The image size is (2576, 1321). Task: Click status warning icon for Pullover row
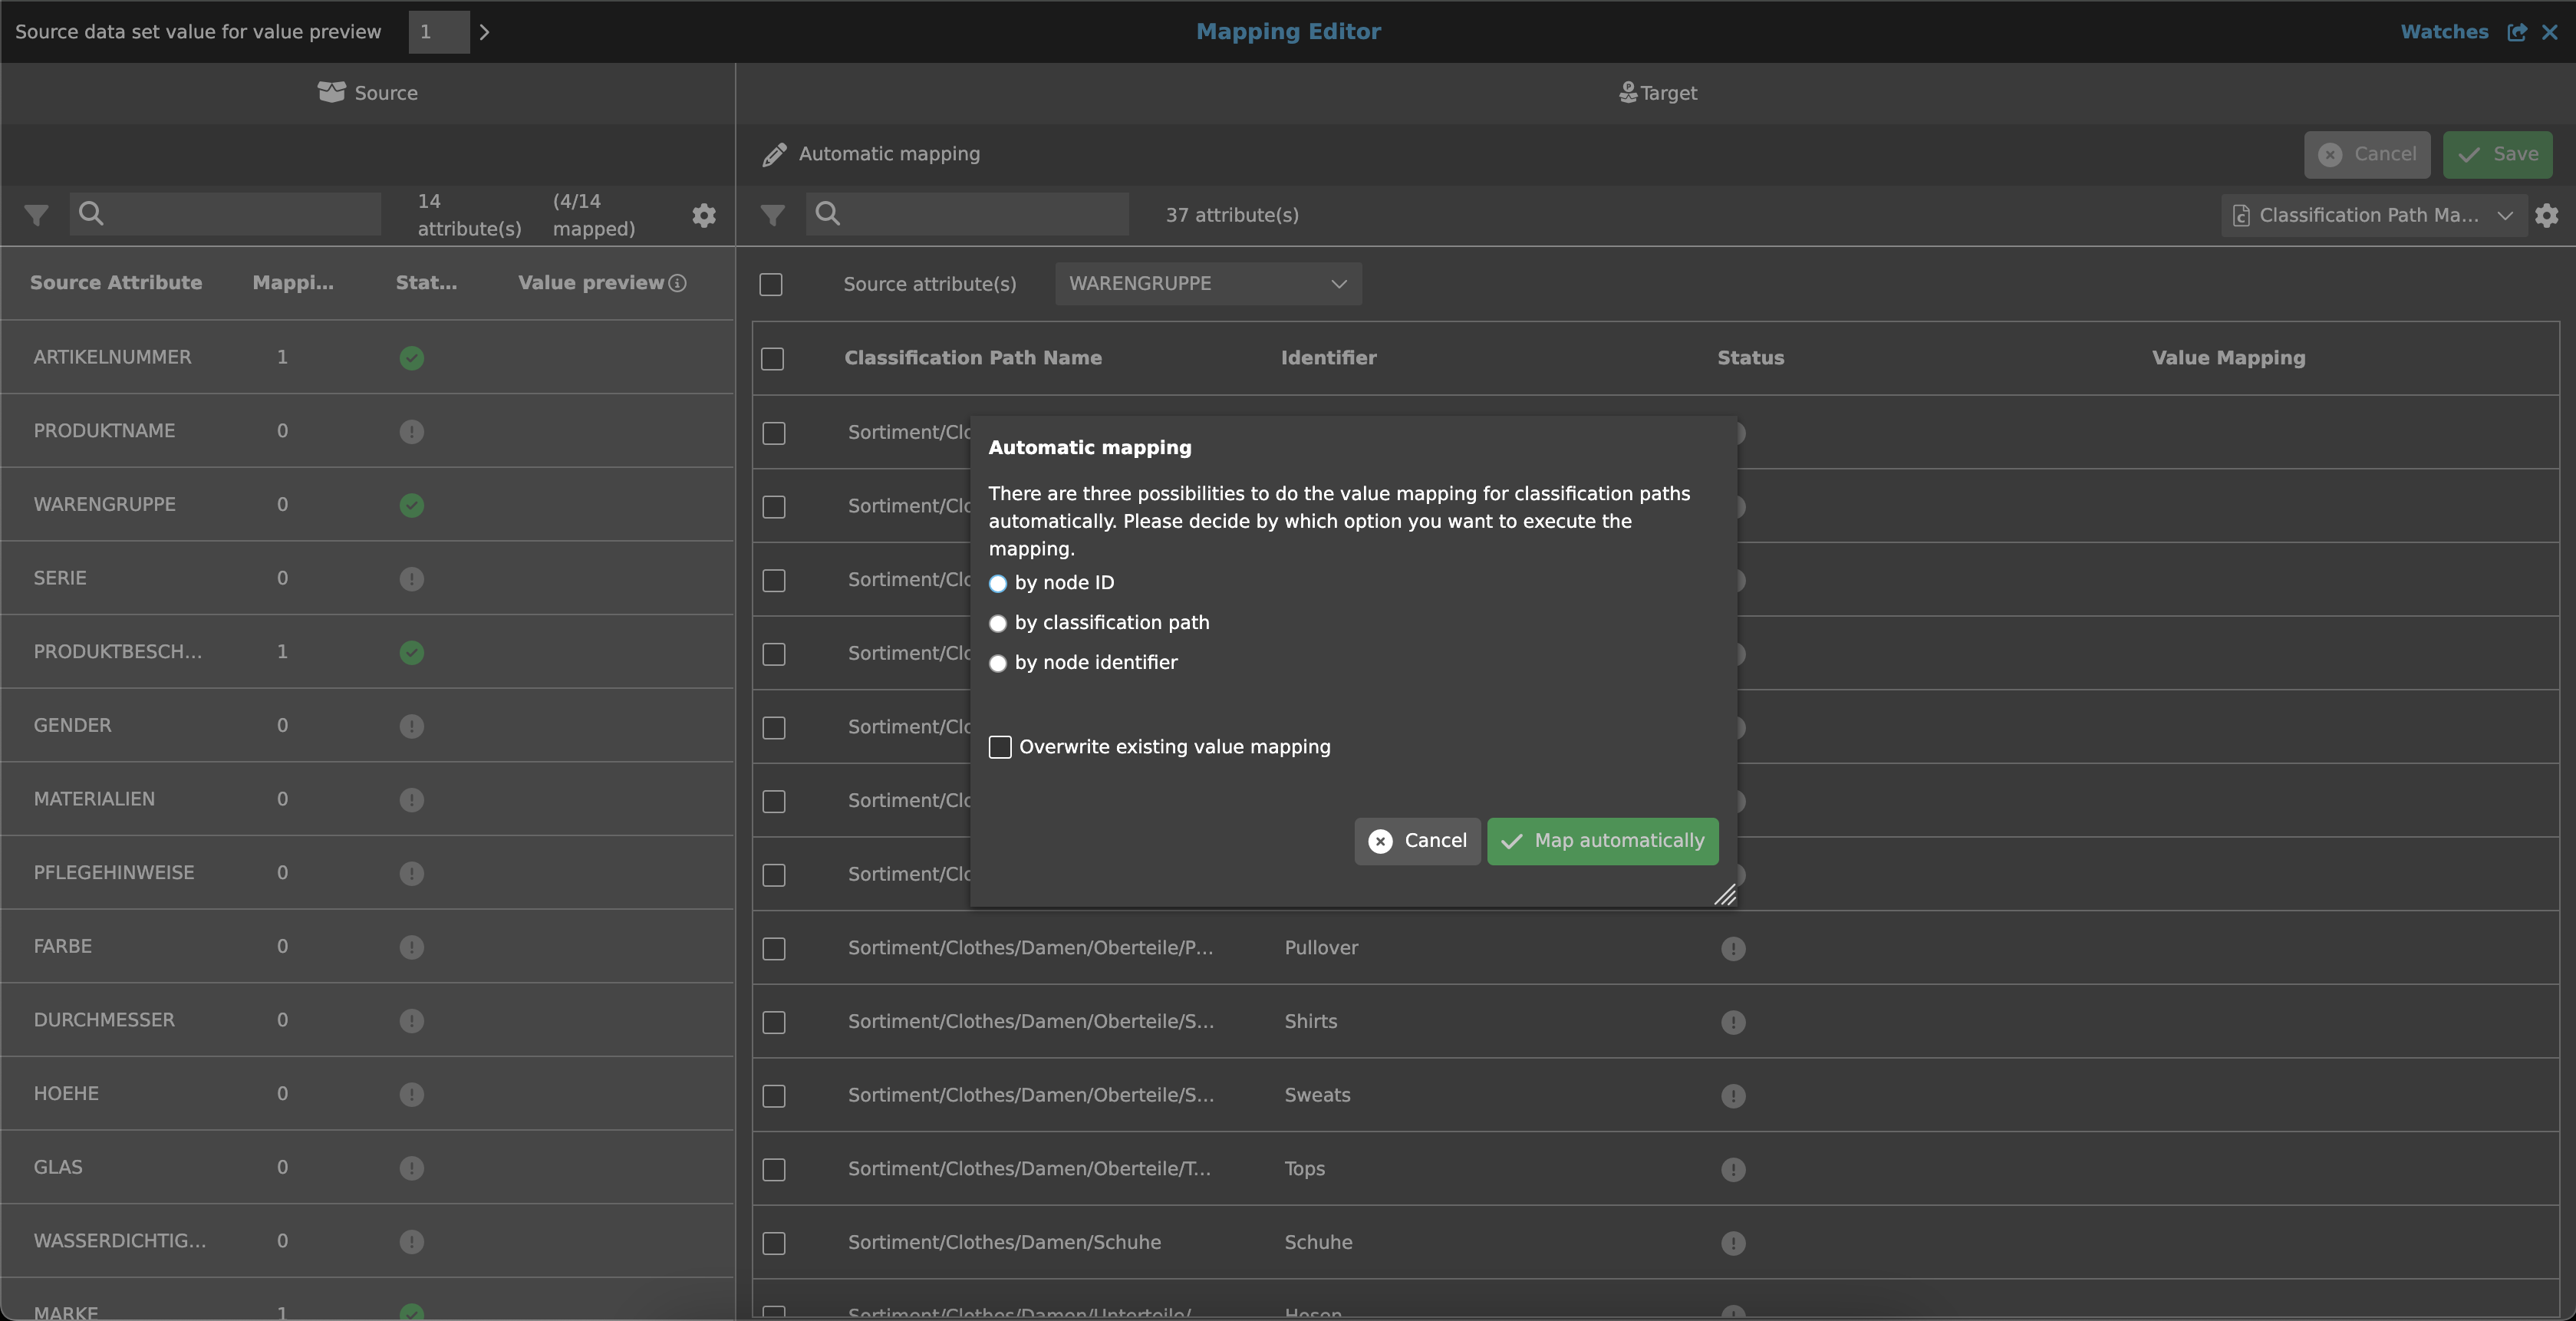click(x=1733, y=948)
